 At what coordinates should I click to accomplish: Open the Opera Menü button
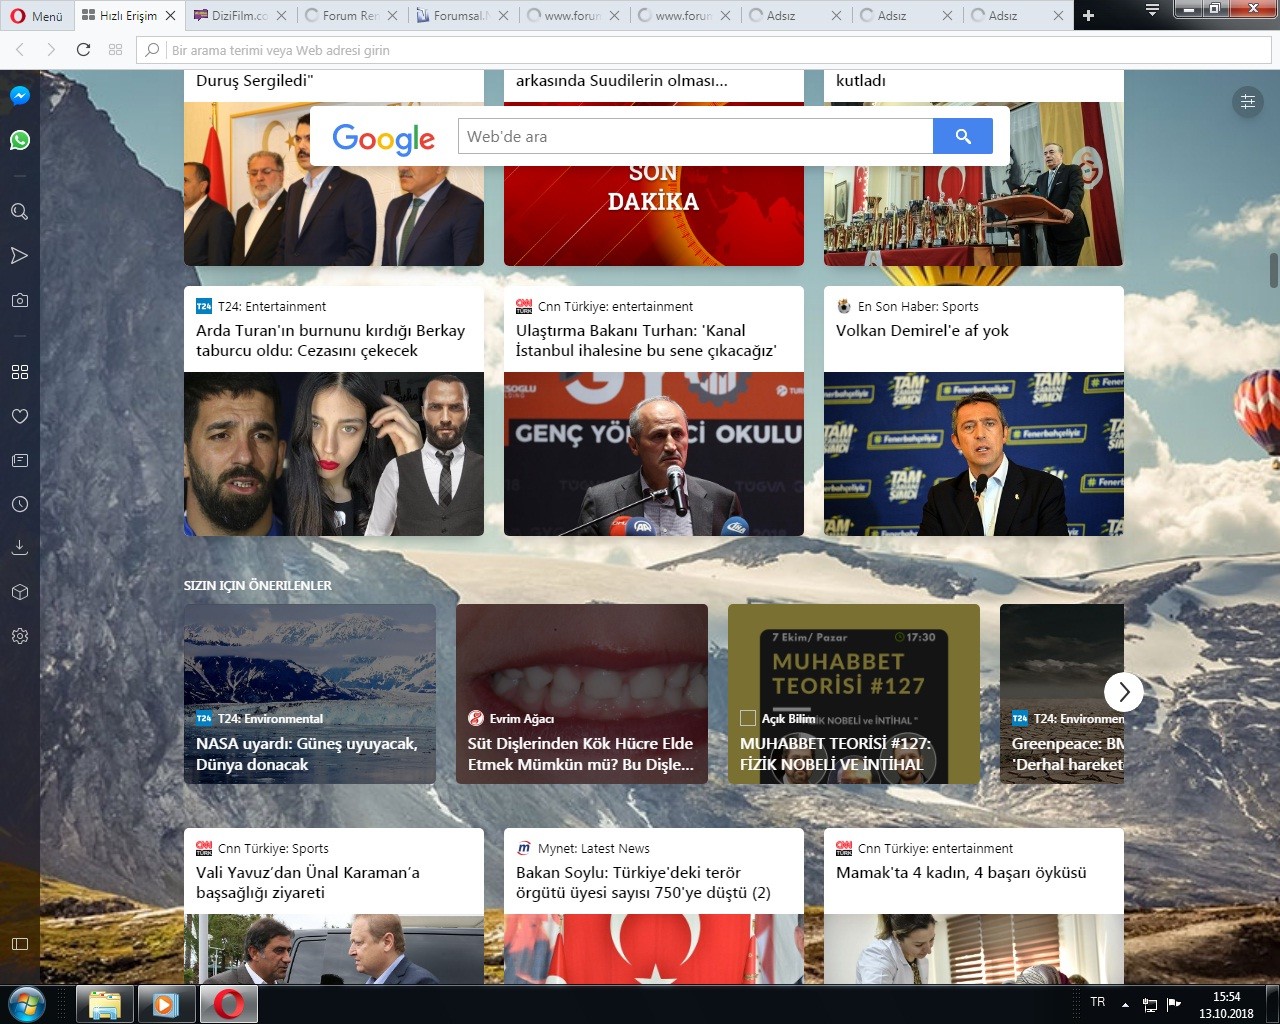point(37,15)
